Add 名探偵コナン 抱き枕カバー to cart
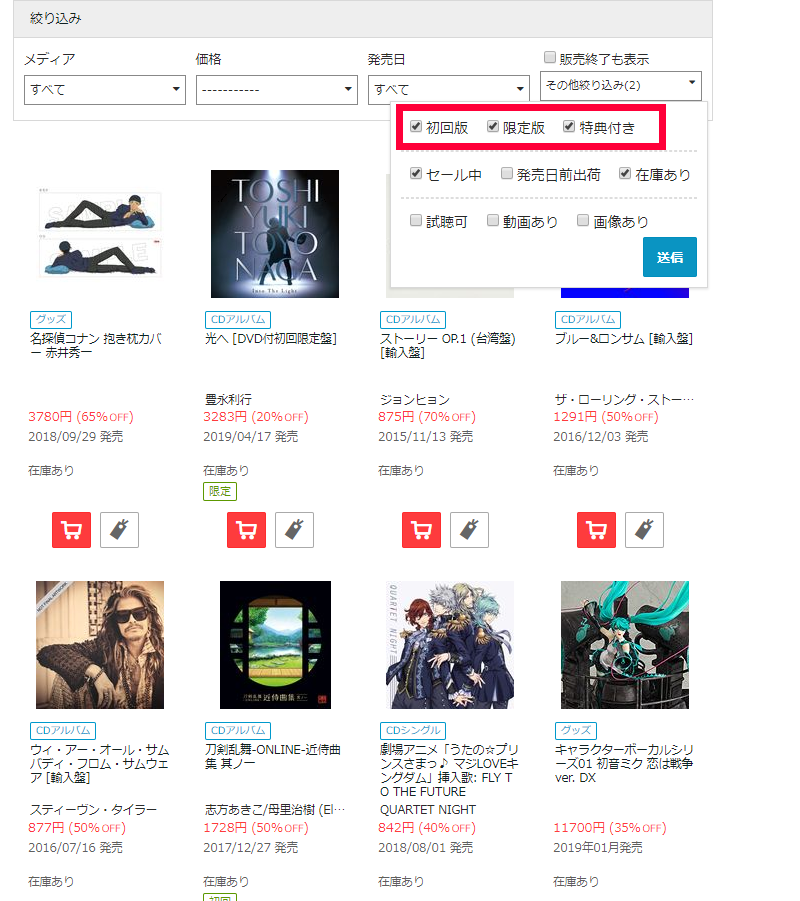 [71, 530]
